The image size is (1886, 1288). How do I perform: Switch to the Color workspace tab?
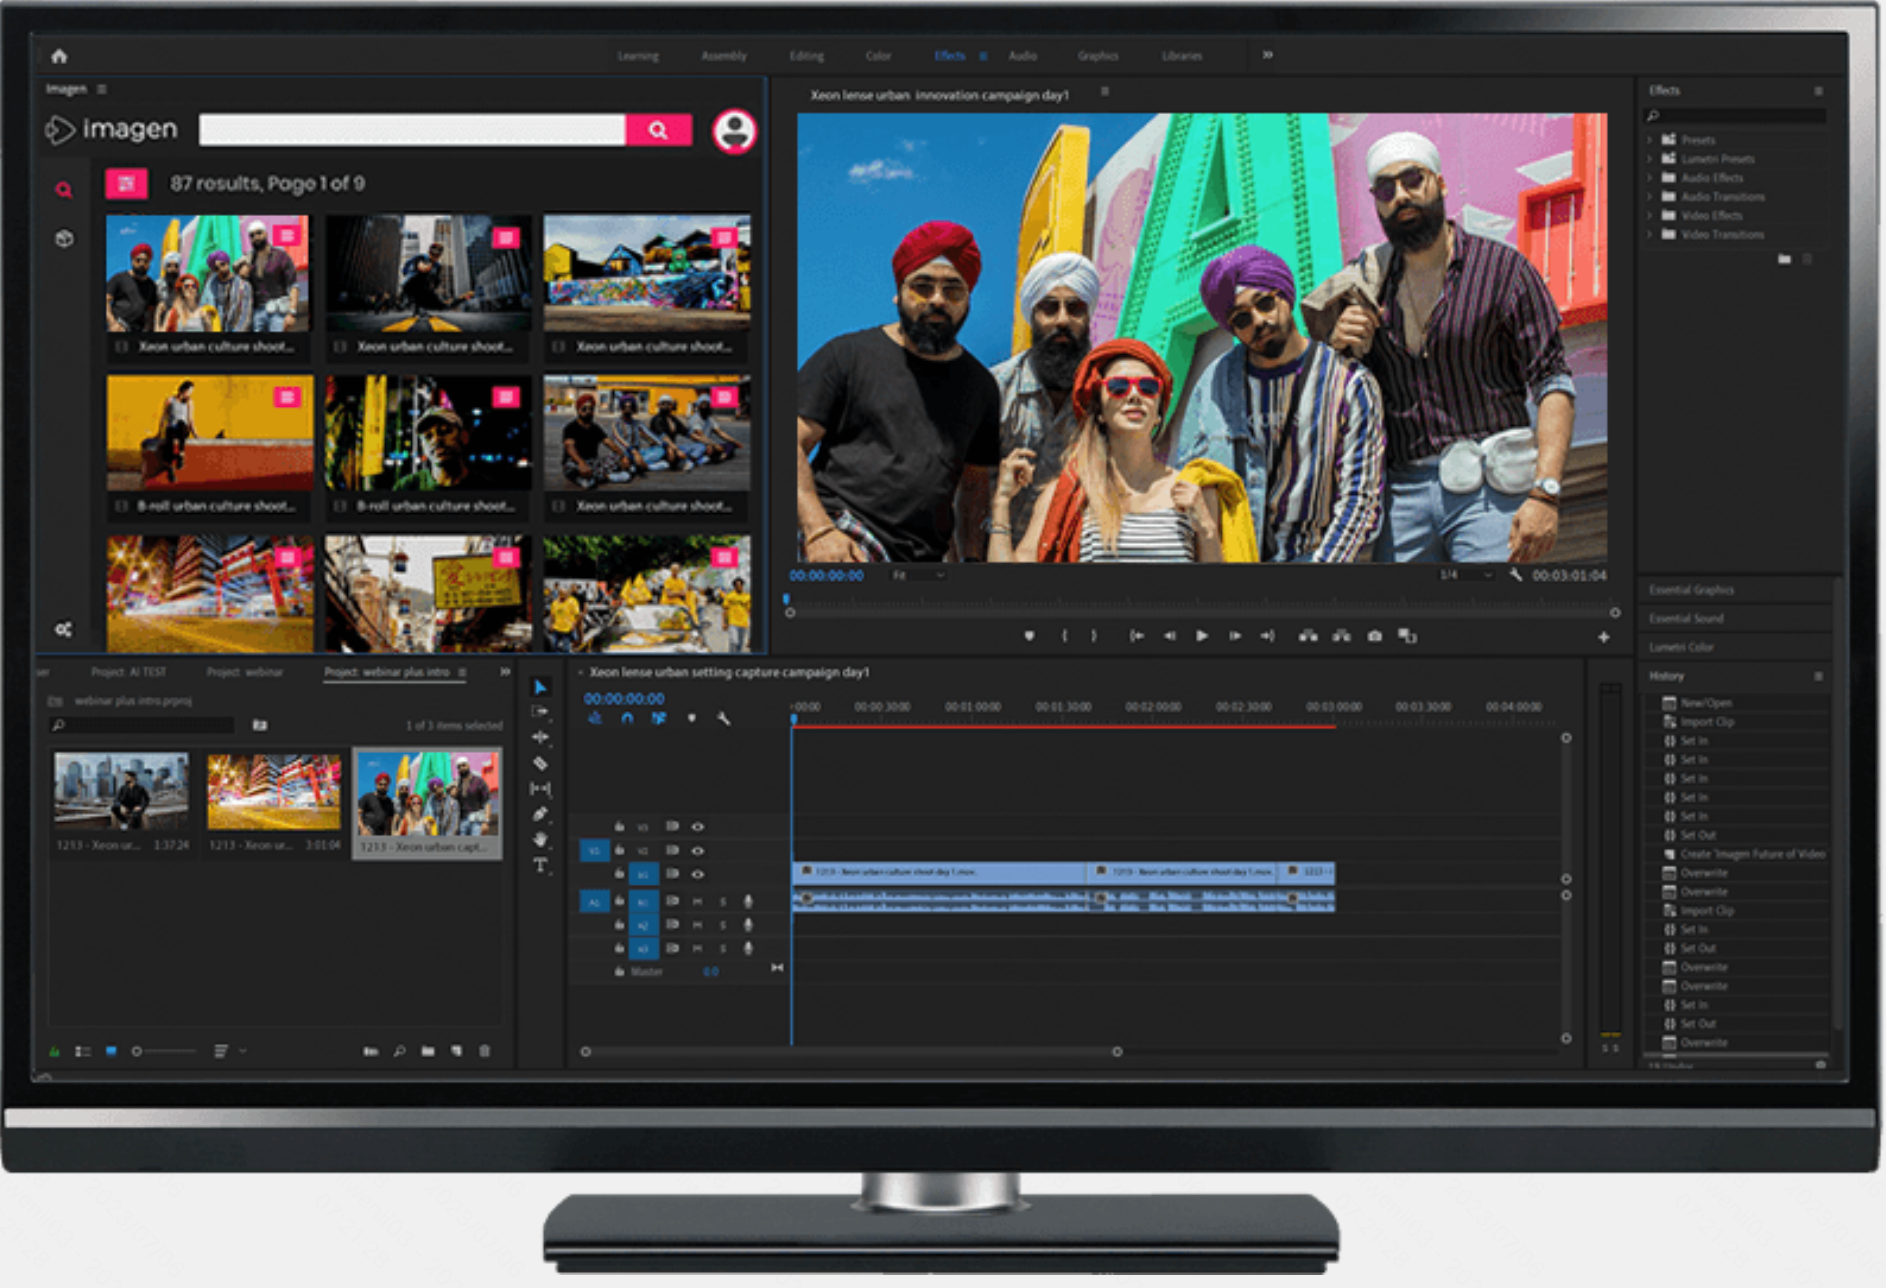(x=878, y=56)
